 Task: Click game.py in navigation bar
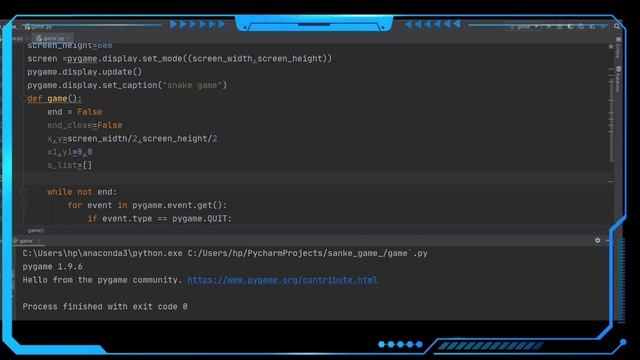(38, 27)
